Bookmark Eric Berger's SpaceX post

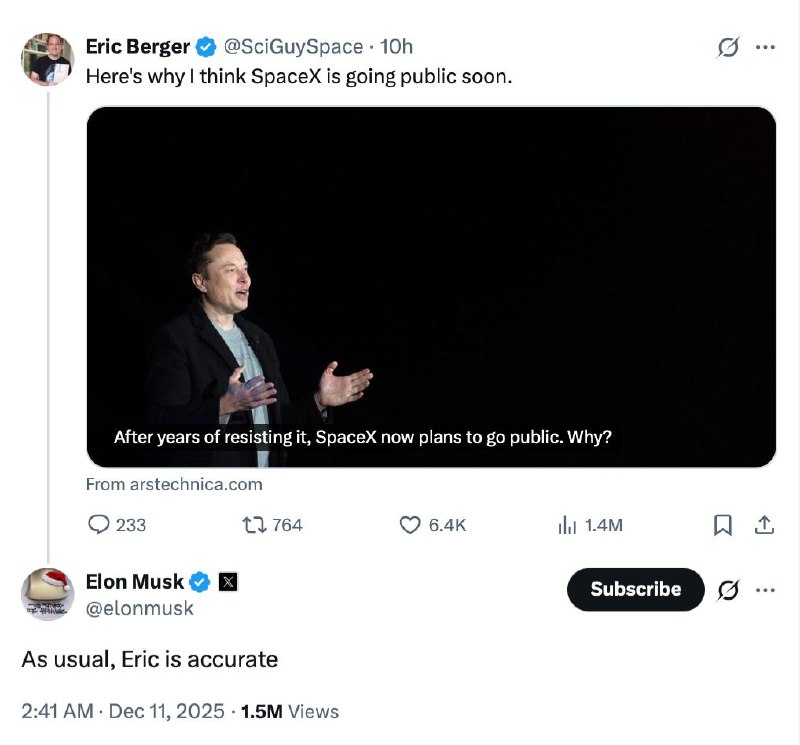click(x=723, y=525)
